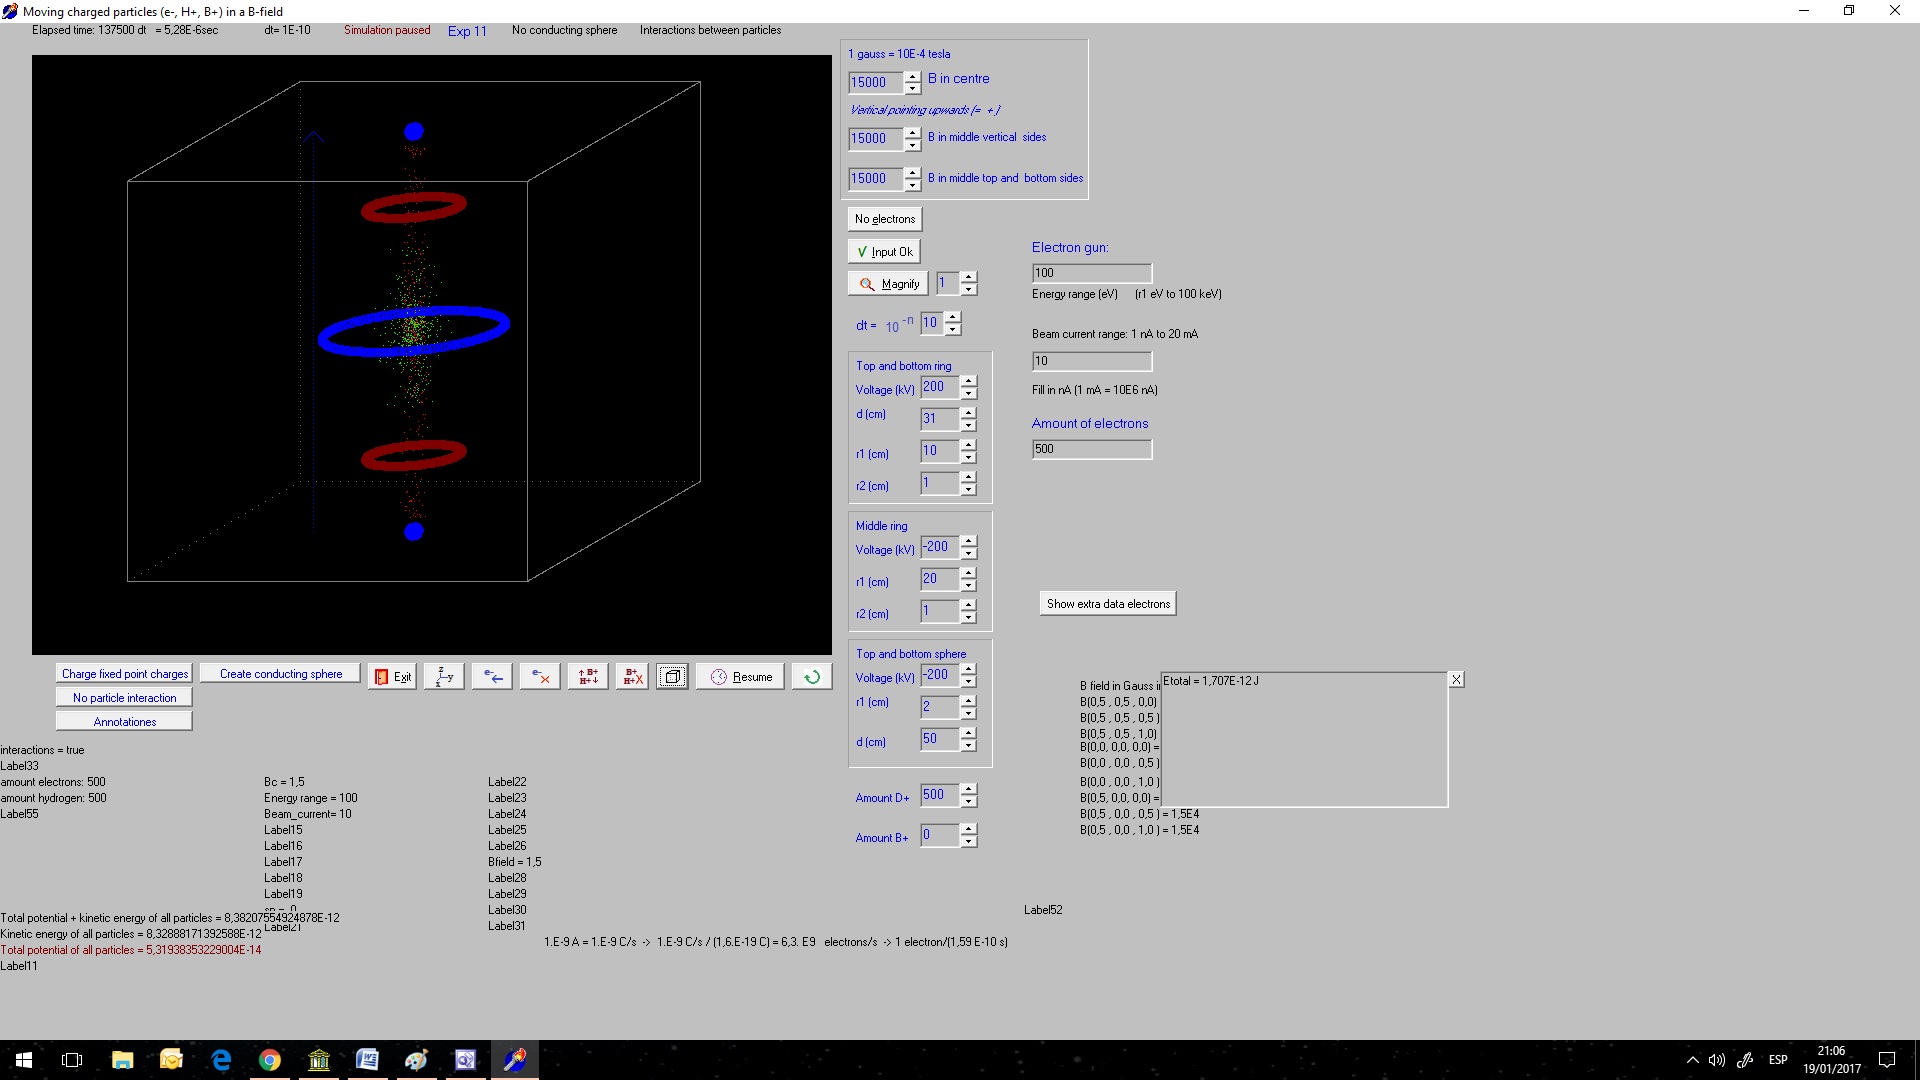Close the Etotal info box

[1456, 680]
